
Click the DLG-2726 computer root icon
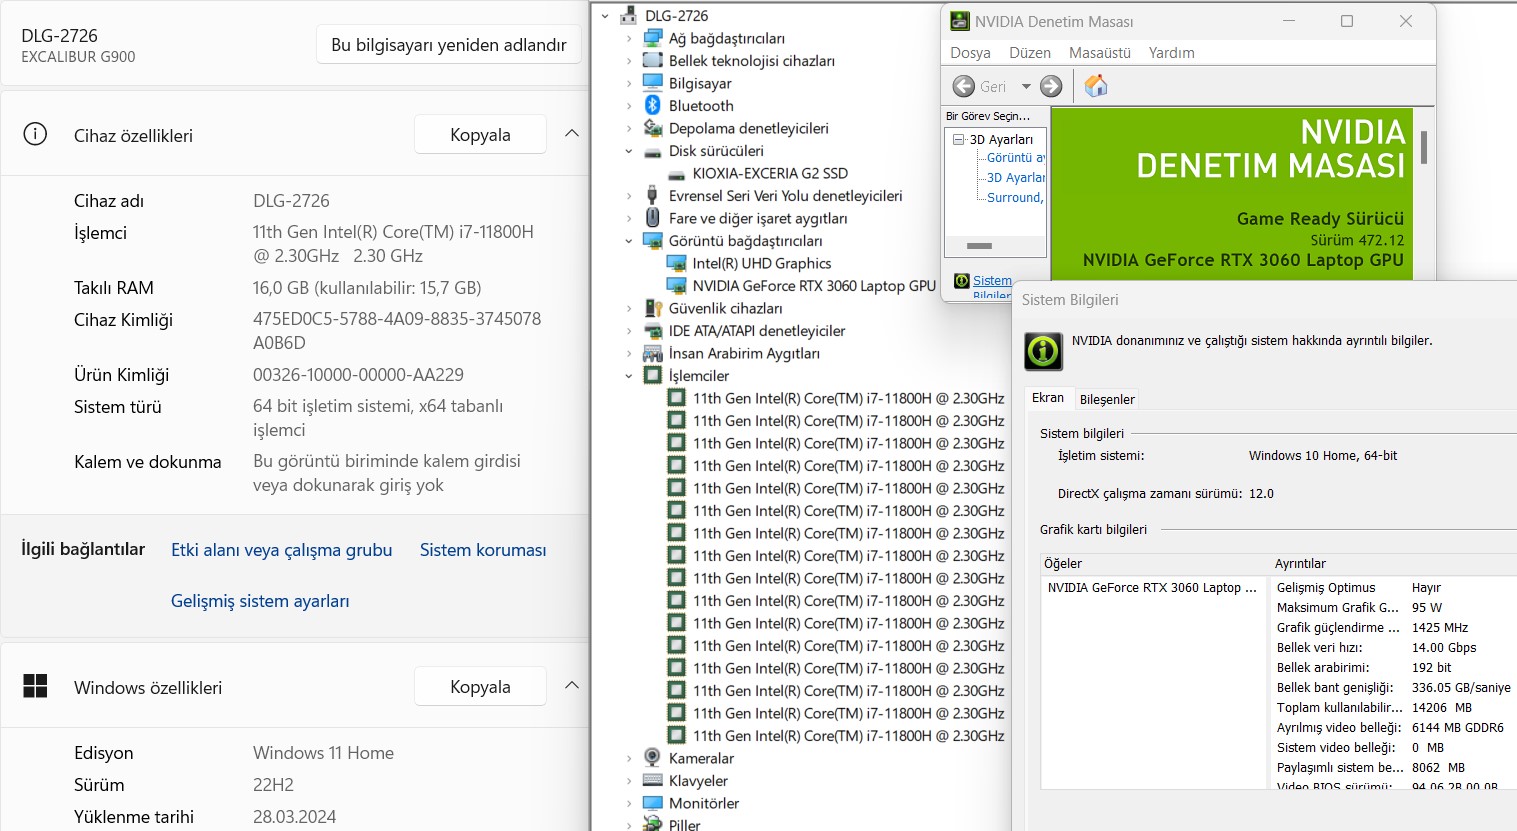[x=629, y=16]
